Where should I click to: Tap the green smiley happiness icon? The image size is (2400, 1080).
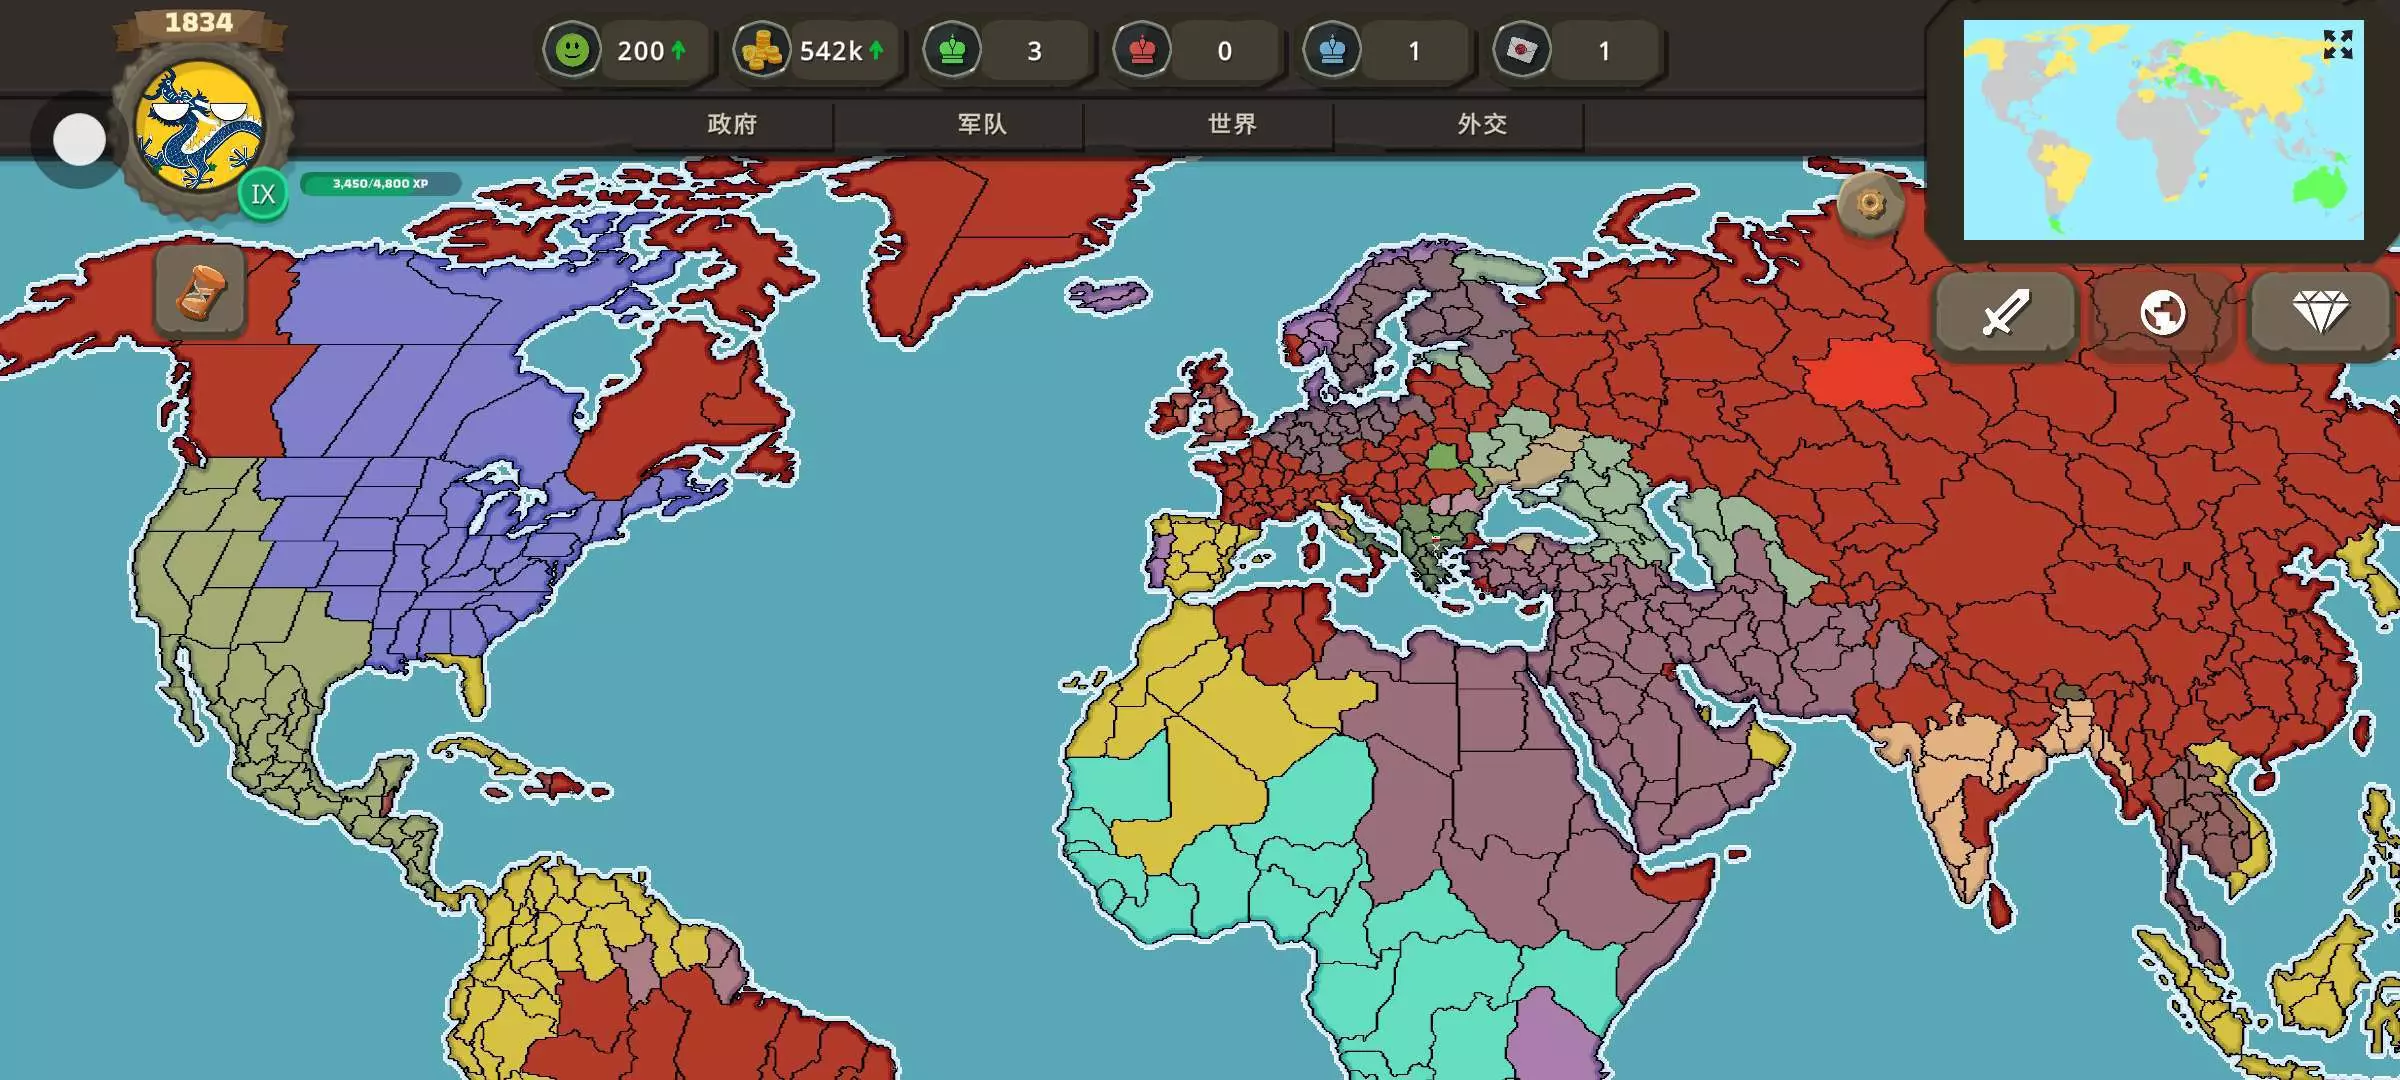pos(572,49)
